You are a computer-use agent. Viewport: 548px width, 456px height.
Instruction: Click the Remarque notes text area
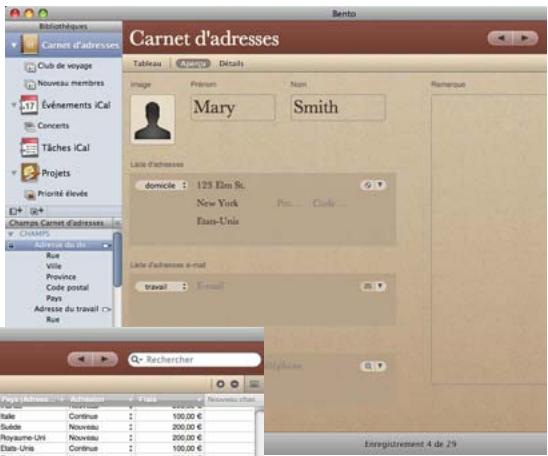489,239
